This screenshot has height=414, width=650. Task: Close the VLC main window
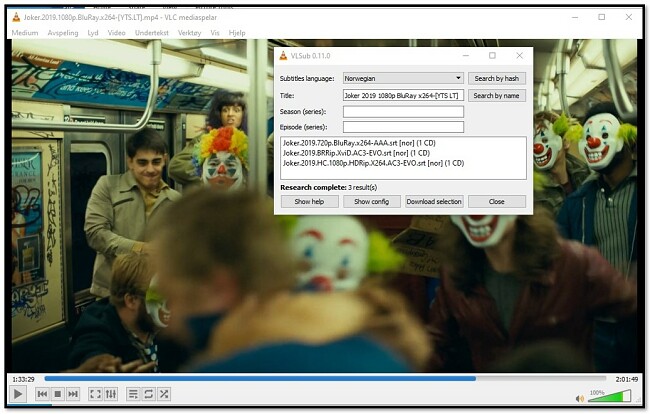point(628,17)
